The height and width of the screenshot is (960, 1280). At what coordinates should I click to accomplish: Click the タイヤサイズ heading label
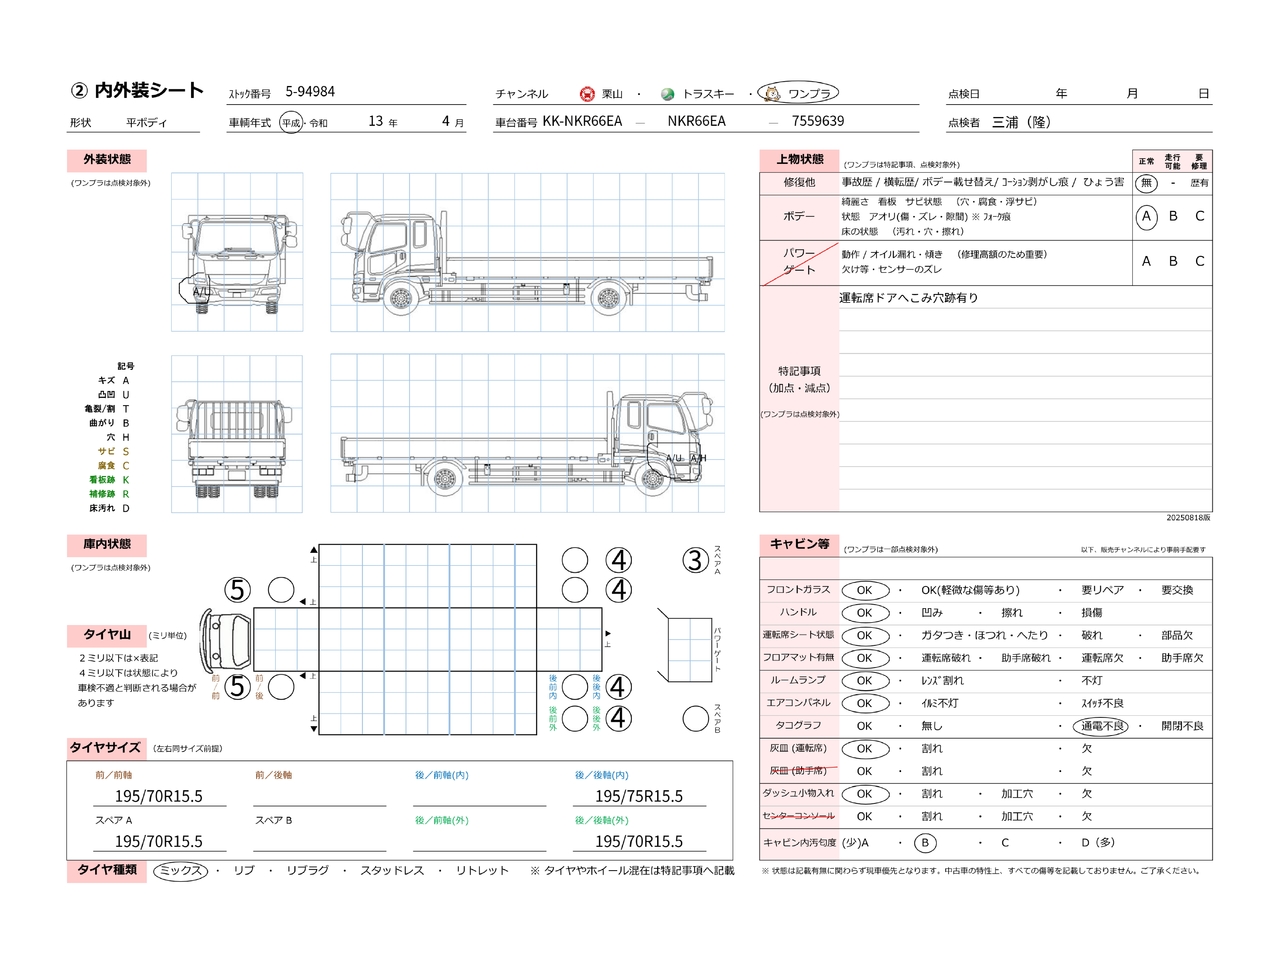(105, 748)
